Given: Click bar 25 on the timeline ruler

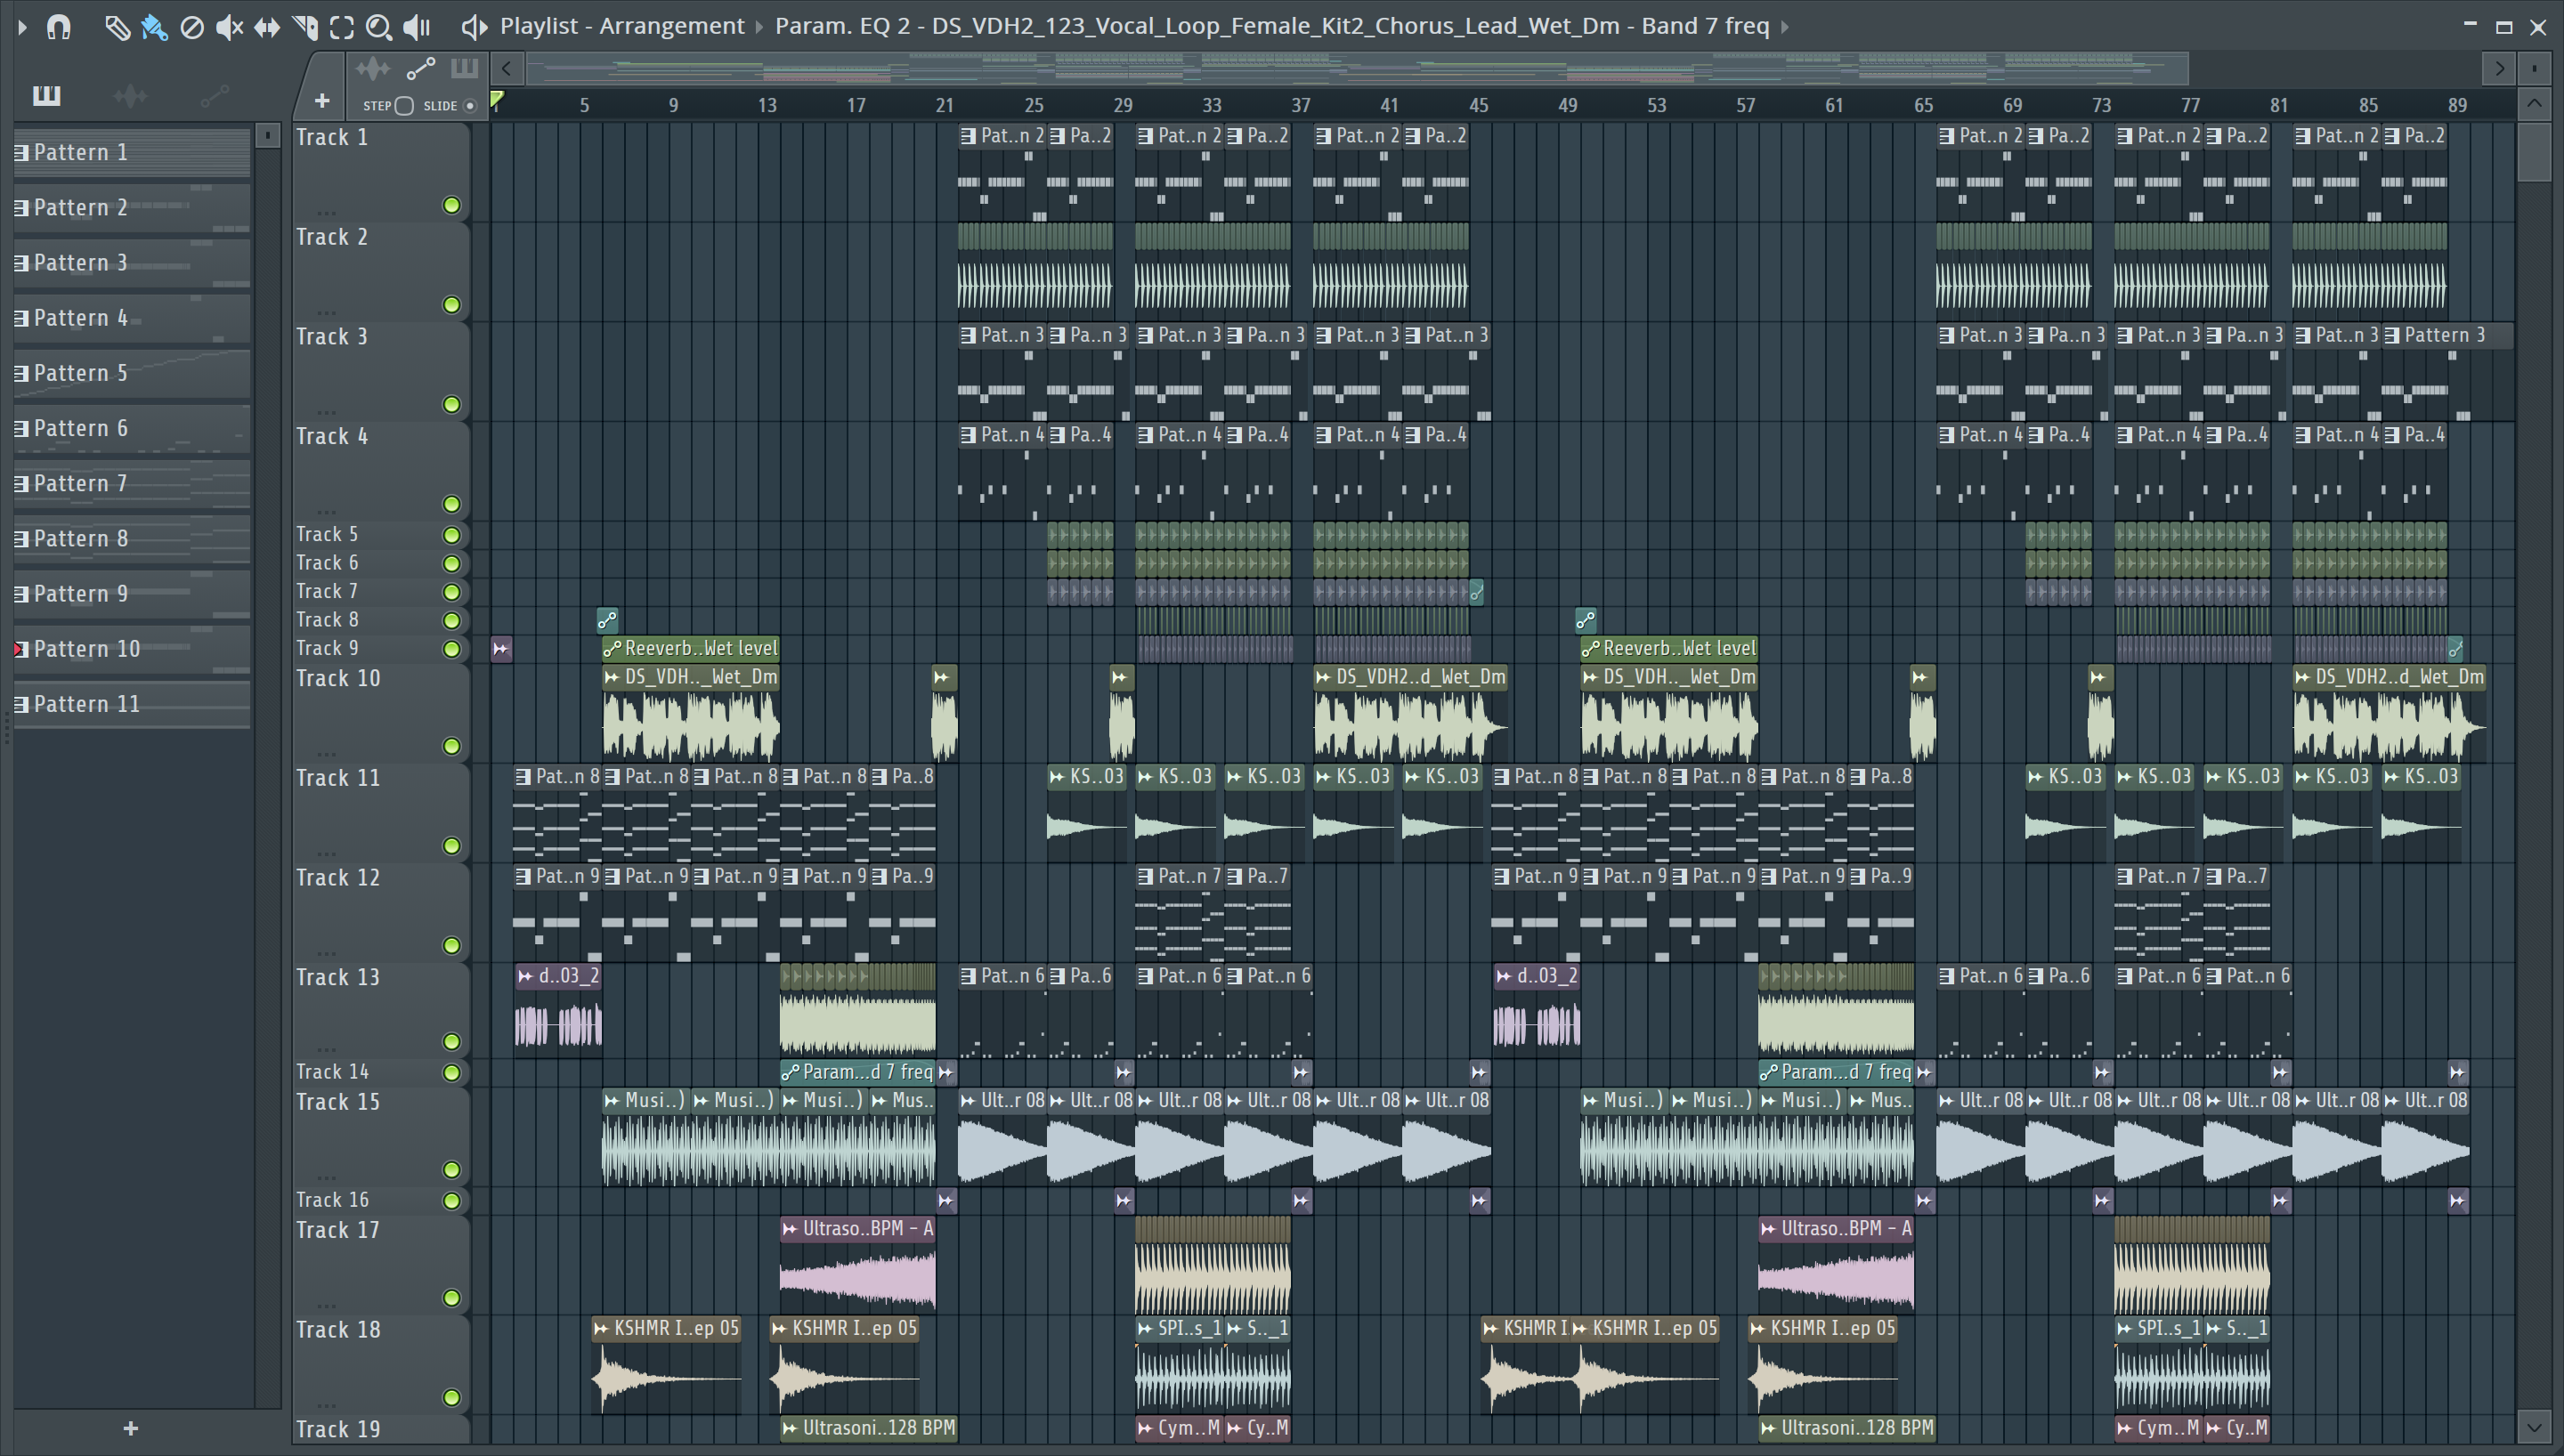Looking at the screenshot, I should pos(1034,105).
